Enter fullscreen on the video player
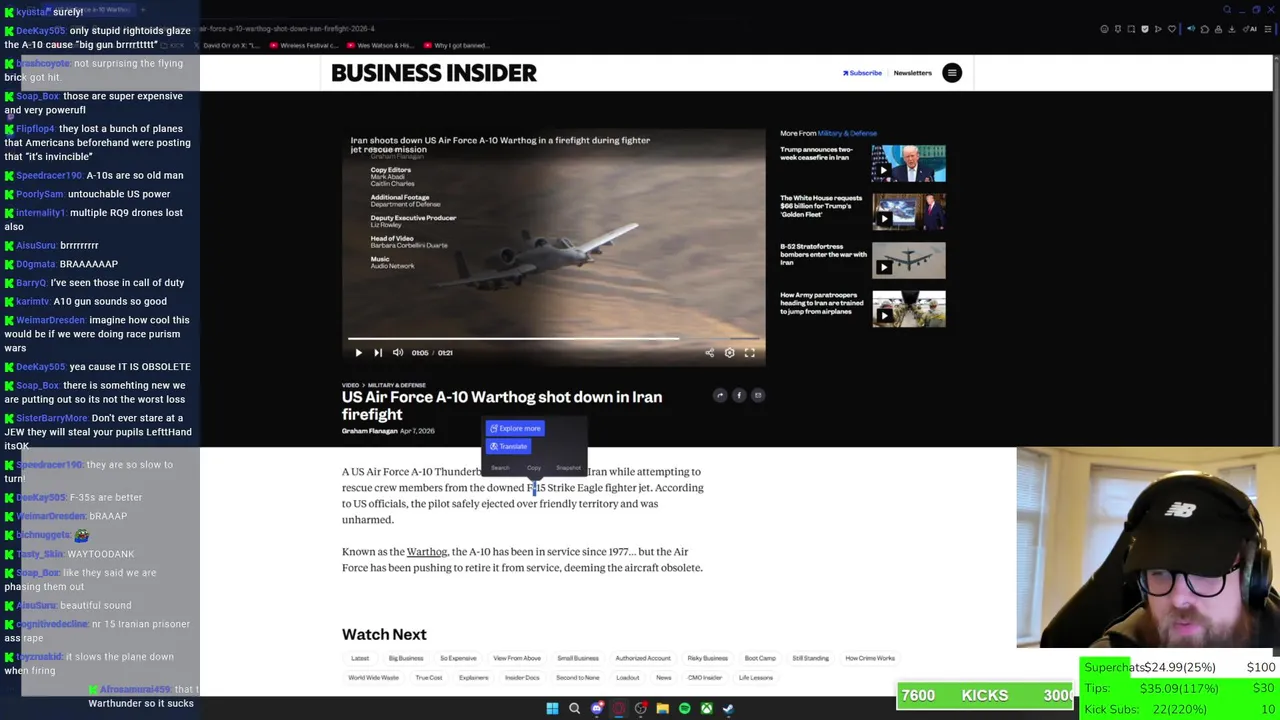1280x720 pixels. [x=749, y=352]
